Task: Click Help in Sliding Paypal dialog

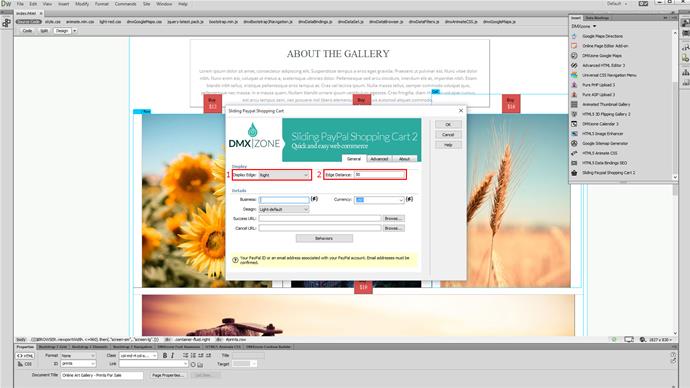Action: [x=448, y=145]
